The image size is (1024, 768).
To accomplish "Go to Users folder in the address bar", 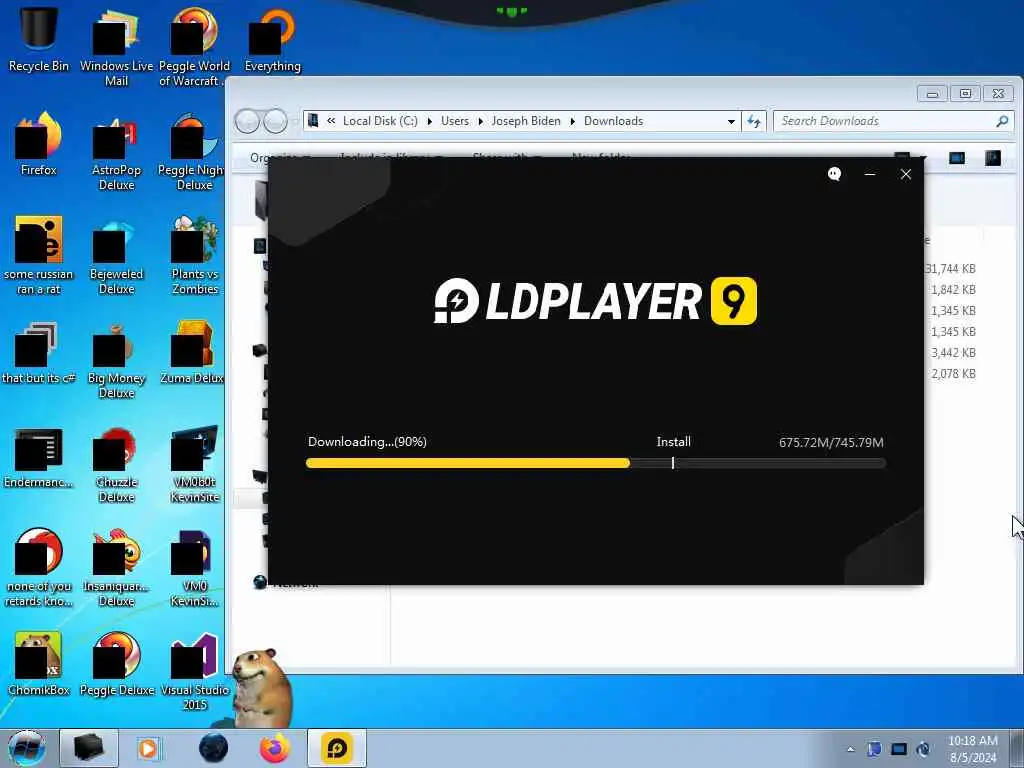I will coord(455,121).
